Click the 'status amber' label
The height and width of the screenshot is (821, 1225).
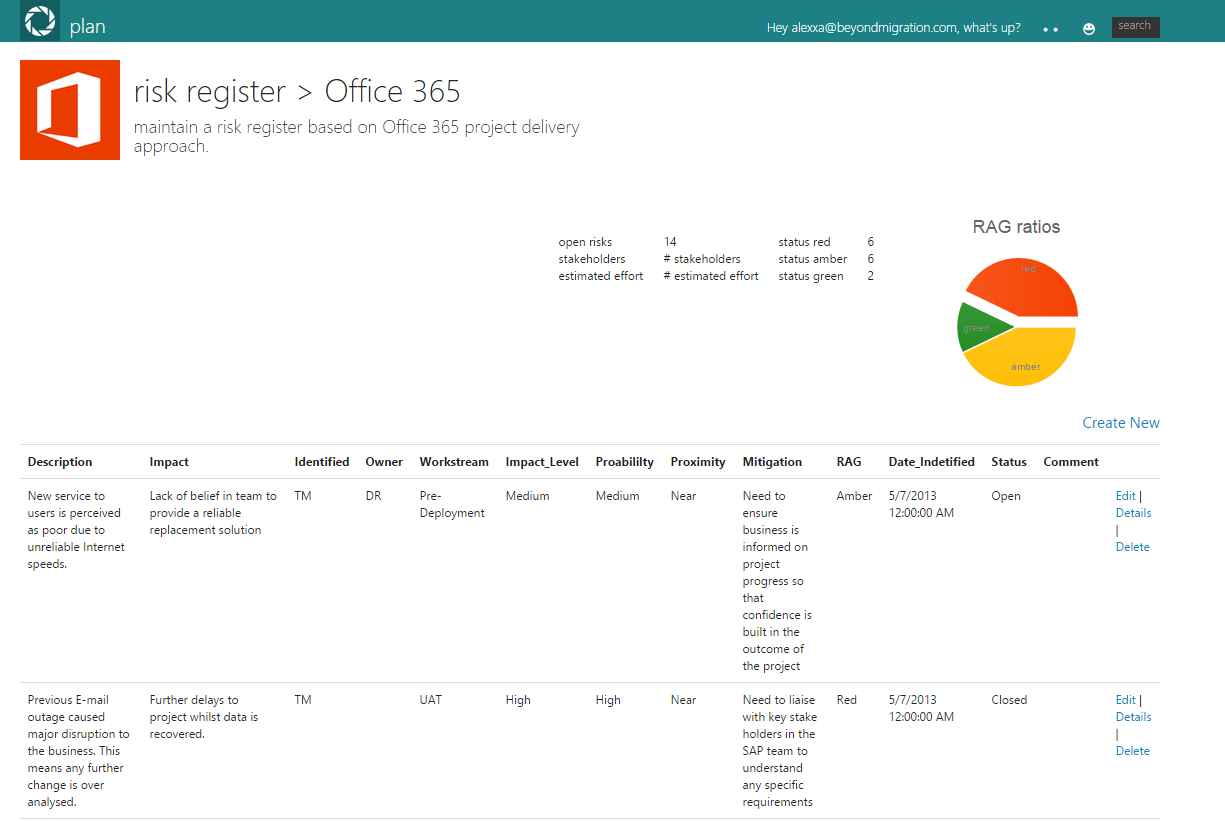pyautogui.click(x=813, y=259)
